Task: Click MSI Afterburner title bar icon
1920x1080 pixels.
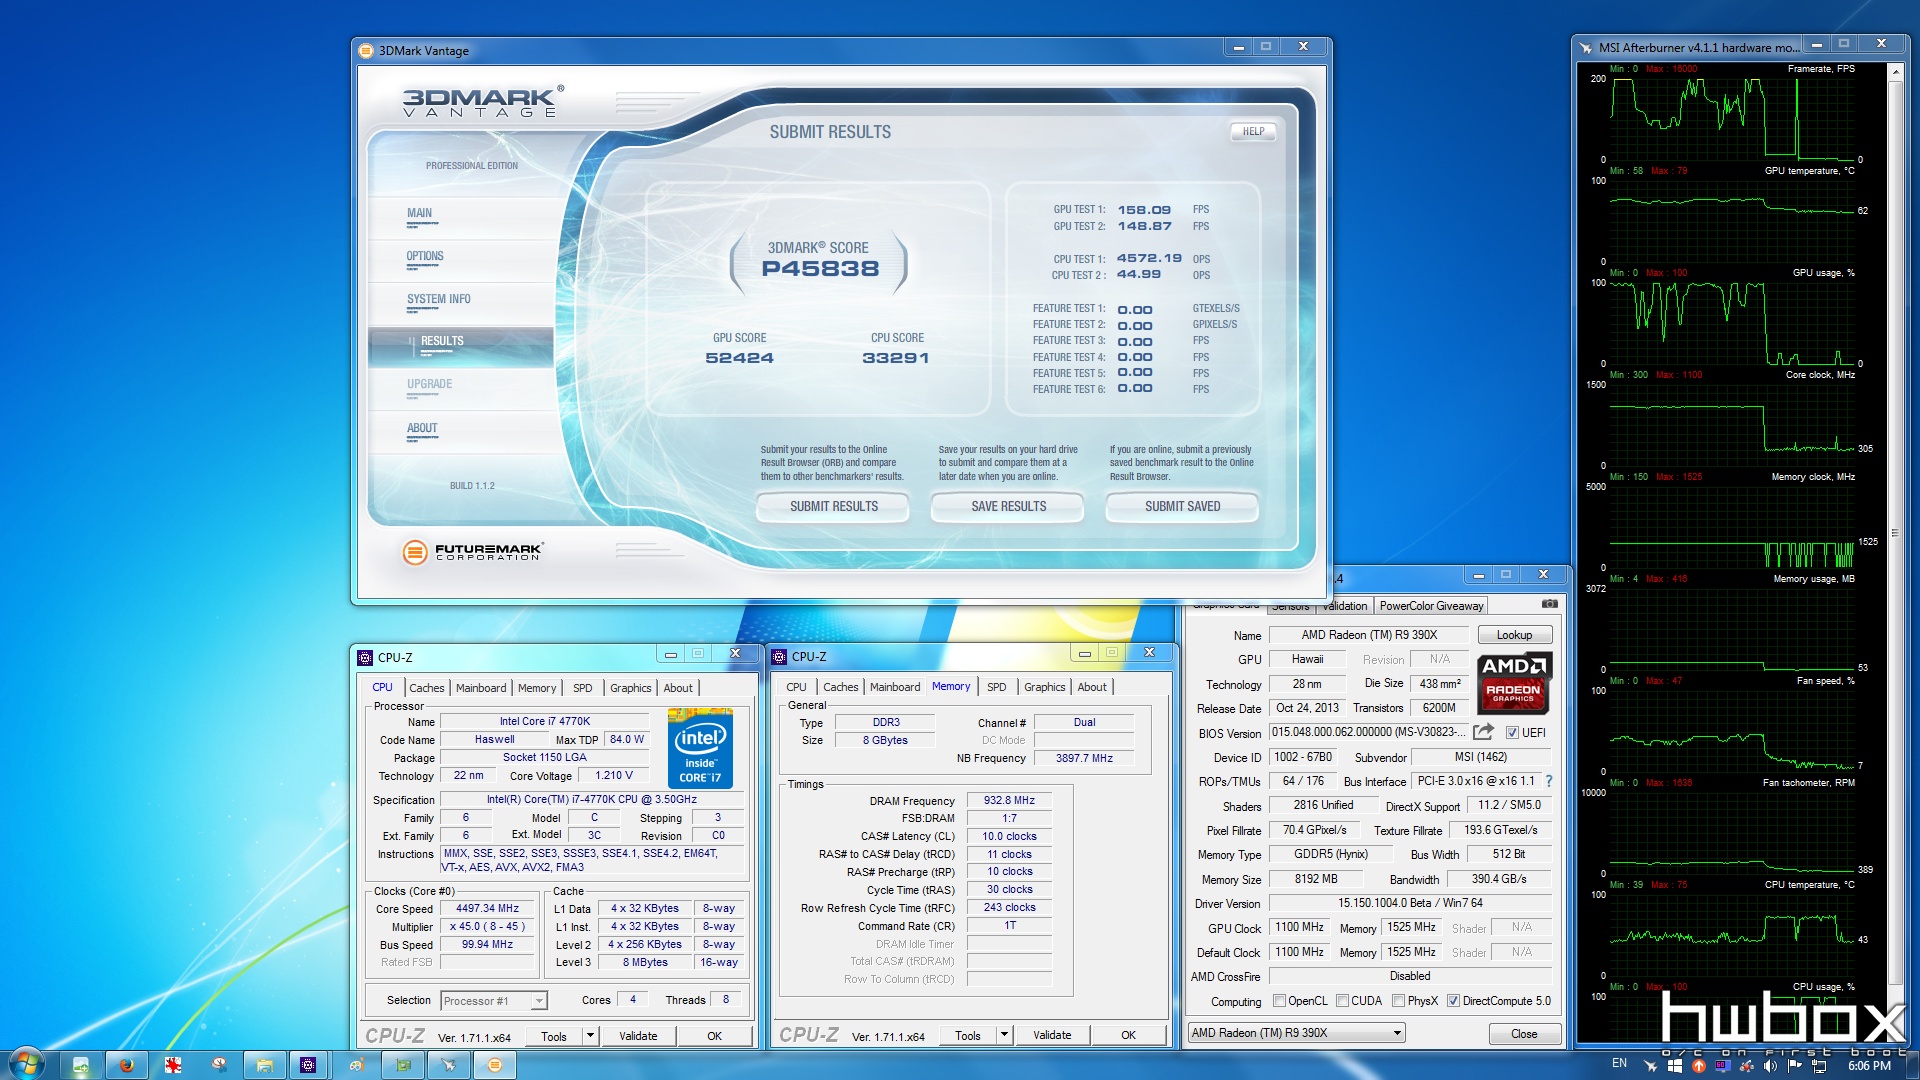Action: pos(1585,47)
